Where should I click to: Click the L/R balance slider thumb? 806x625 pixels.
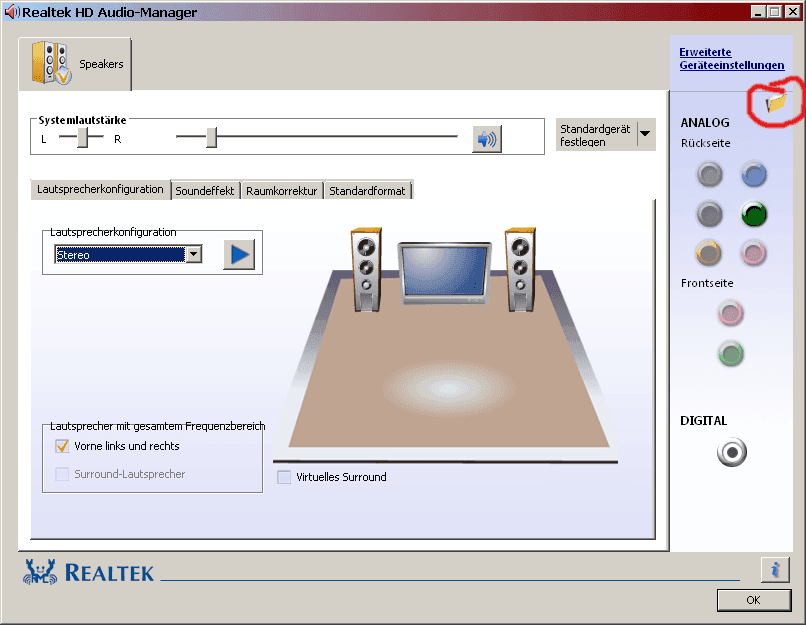[x=83, y=137]
